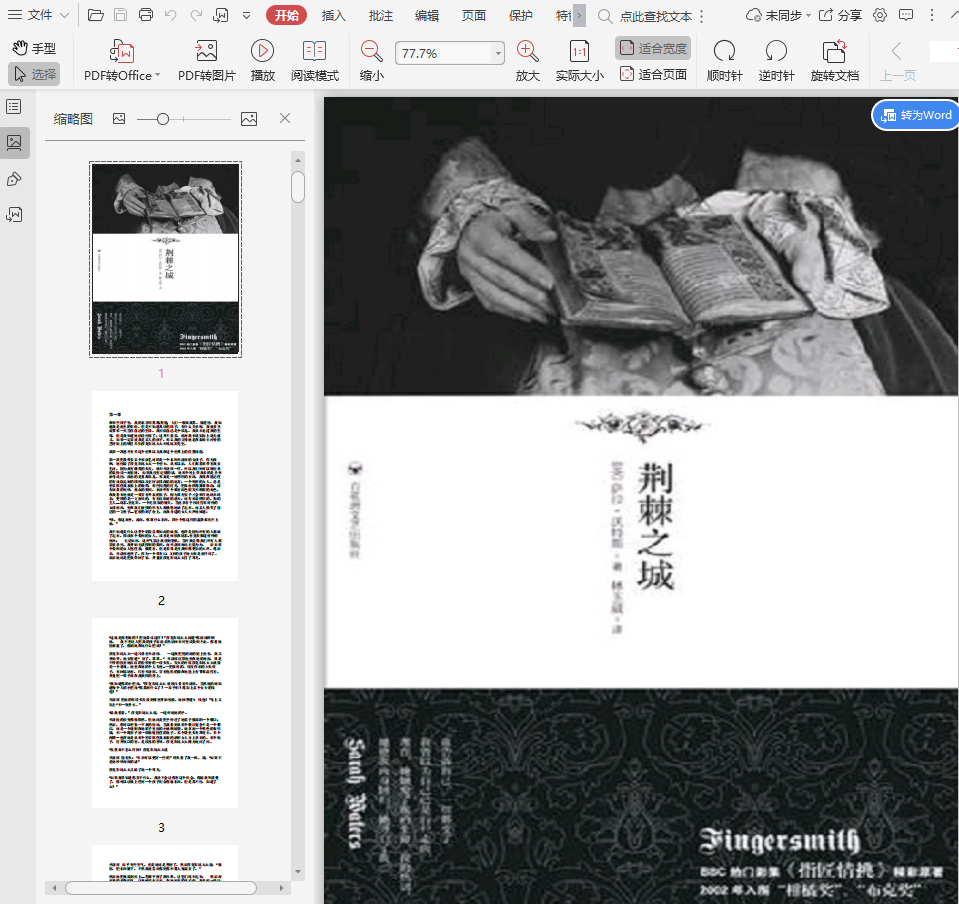Click the open folder icon

point(95,15)
